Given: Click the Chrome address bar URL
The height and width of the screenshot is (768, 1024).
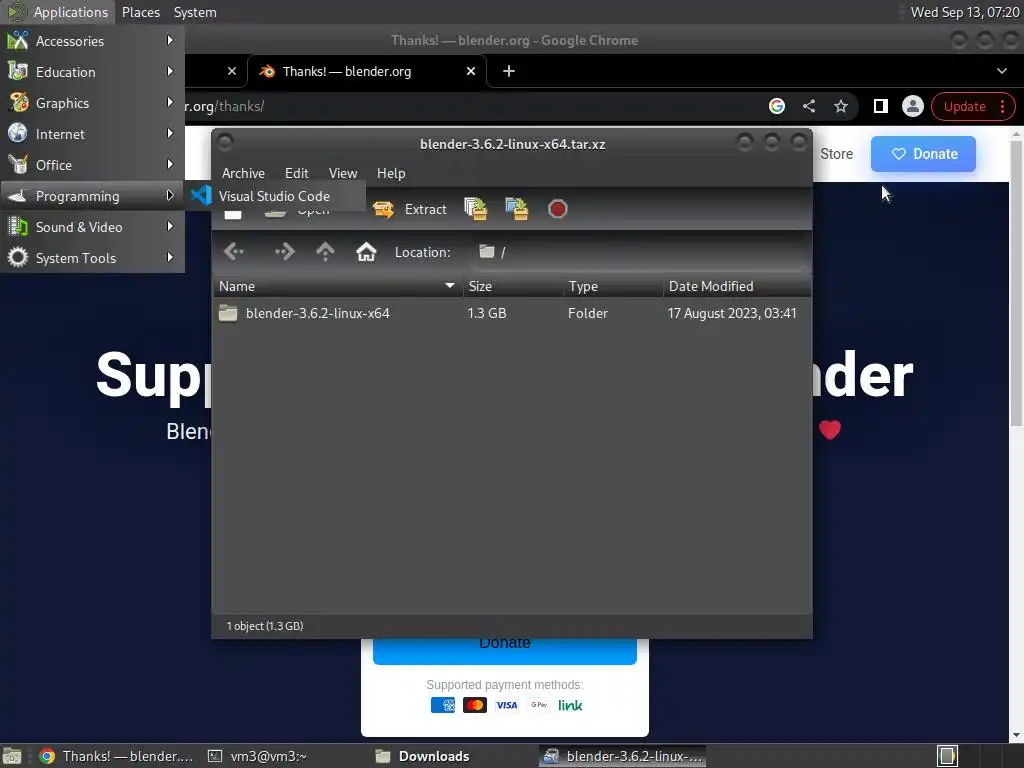Looking at the screenshot, I should 225,106.
